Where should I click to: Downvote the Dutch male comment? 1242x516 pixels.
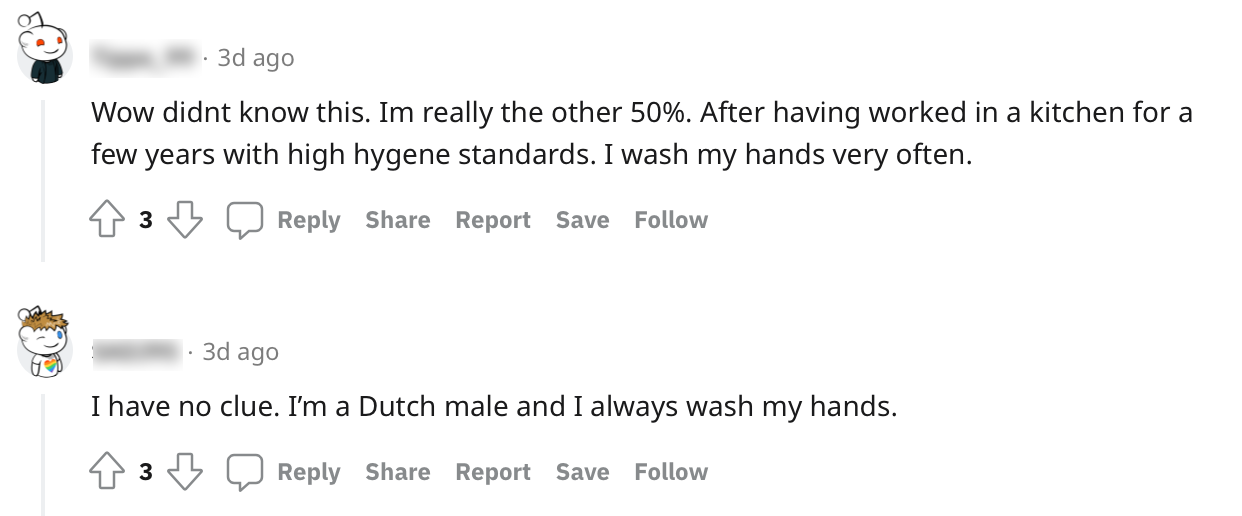click(184, 473)
